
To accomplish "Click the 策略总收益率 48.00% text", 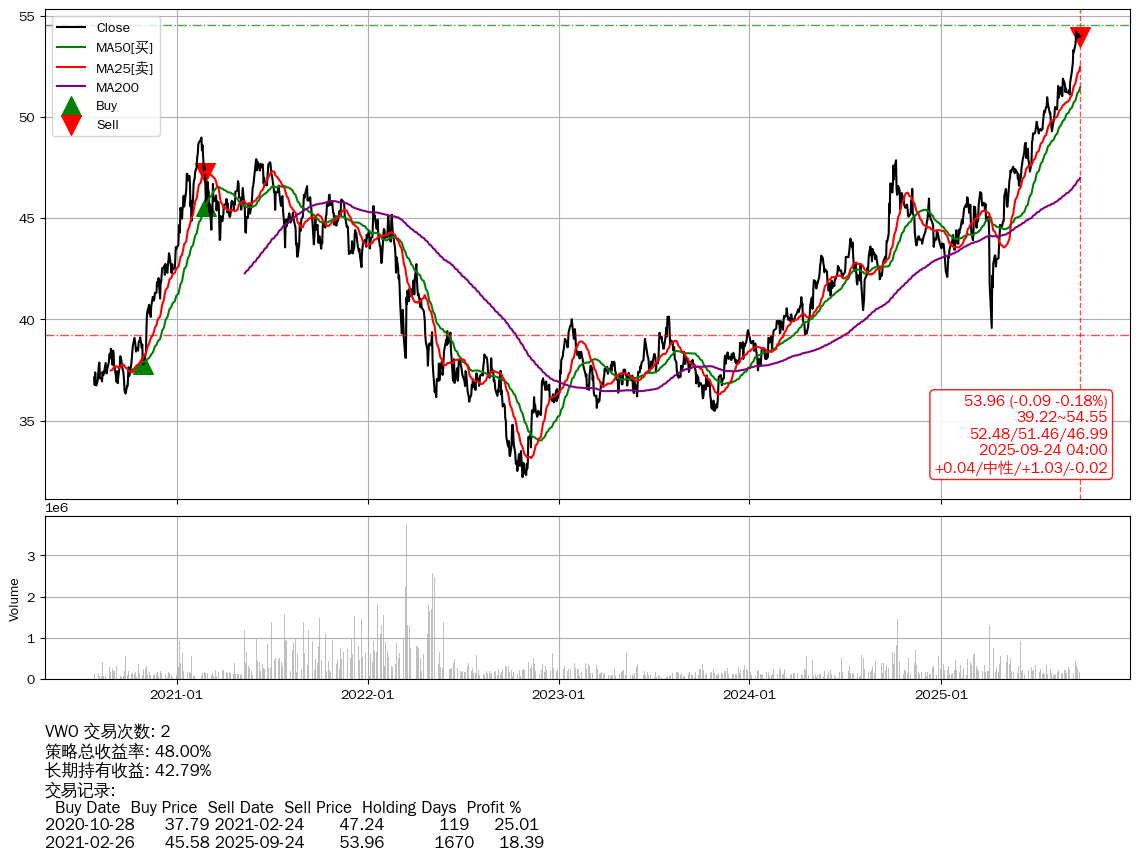I will [x=128, y=751].
